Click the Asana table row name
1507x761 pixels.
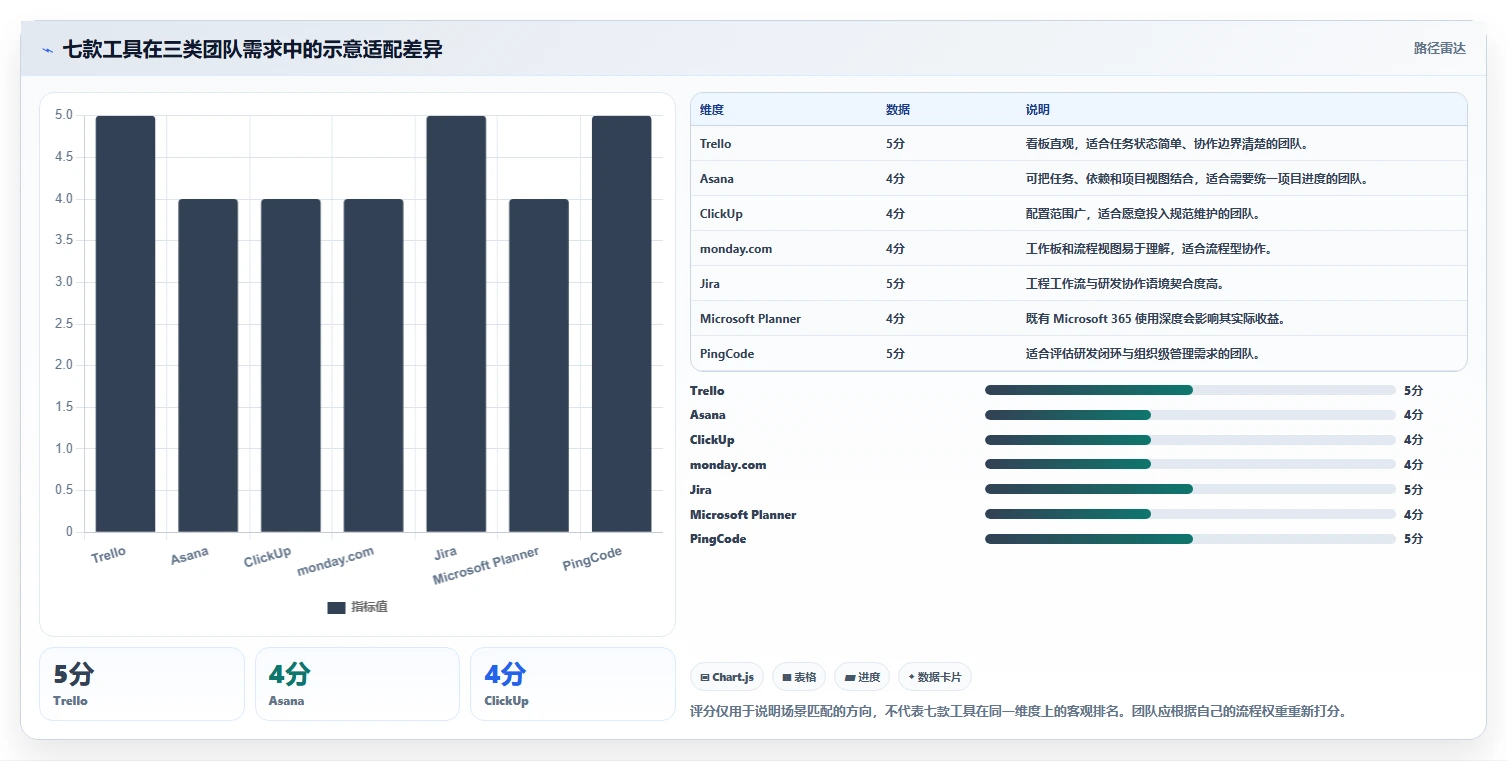pos(717,179)
